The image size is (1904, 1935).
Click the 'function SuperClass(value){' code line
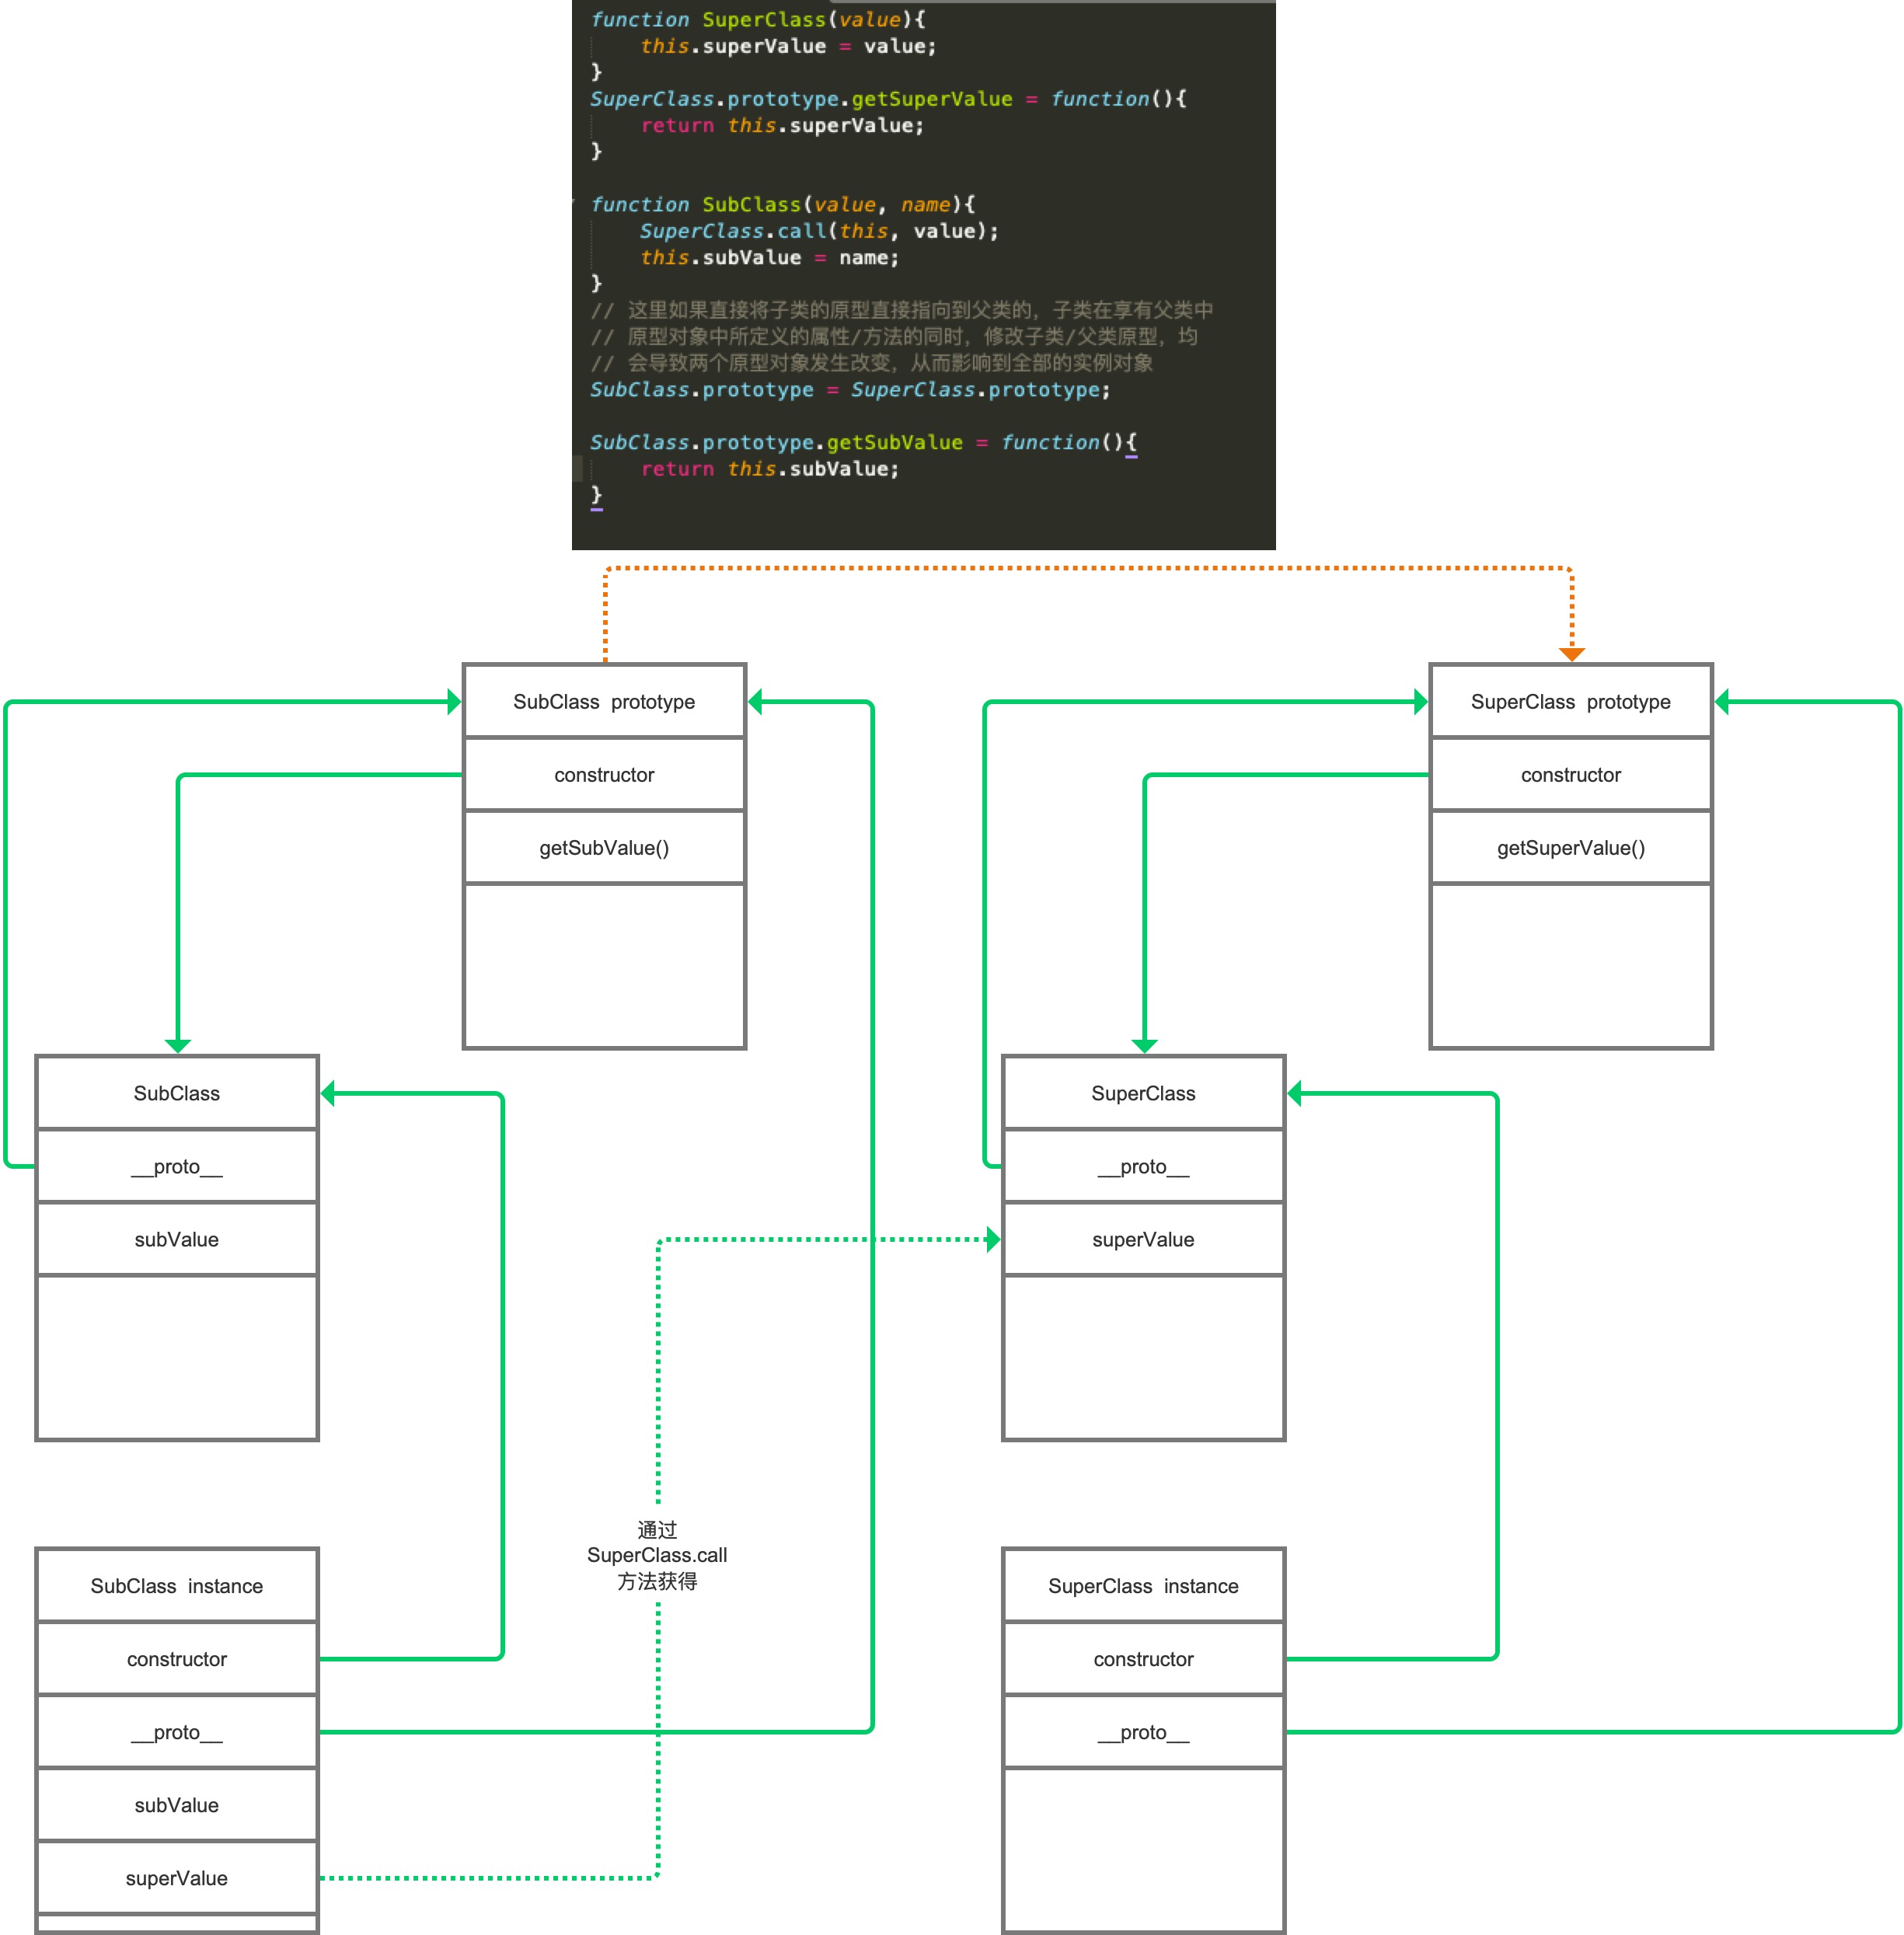758,19
